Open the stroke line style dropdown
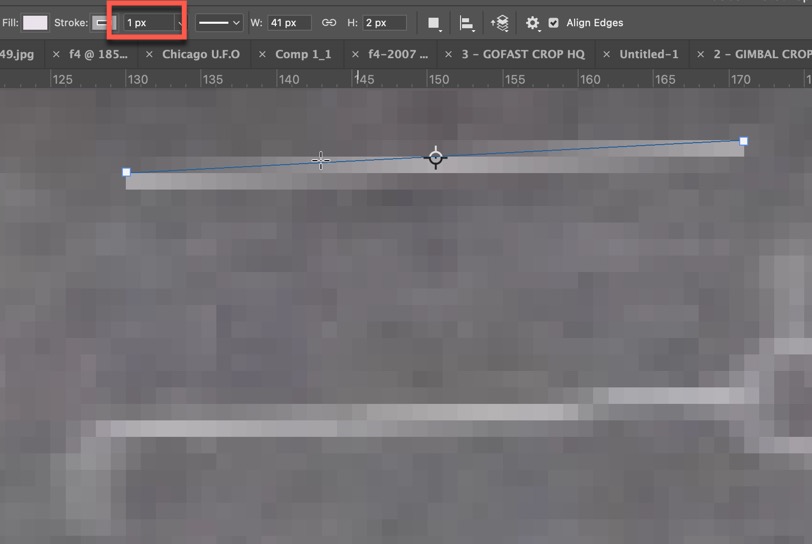 pos(218,23)
